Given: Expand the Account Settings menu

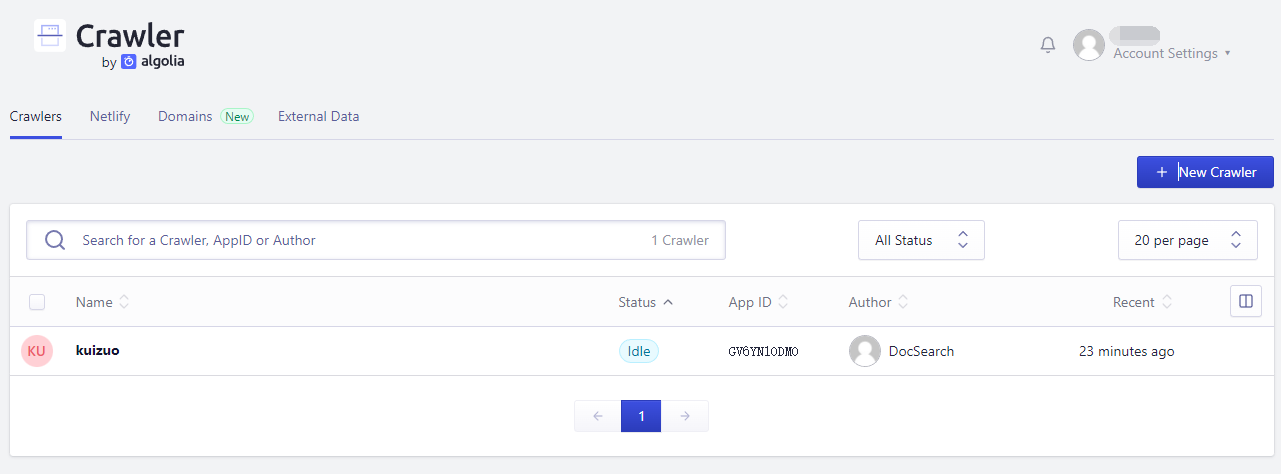Looking at the screenshot, I should coord(1171,53).
